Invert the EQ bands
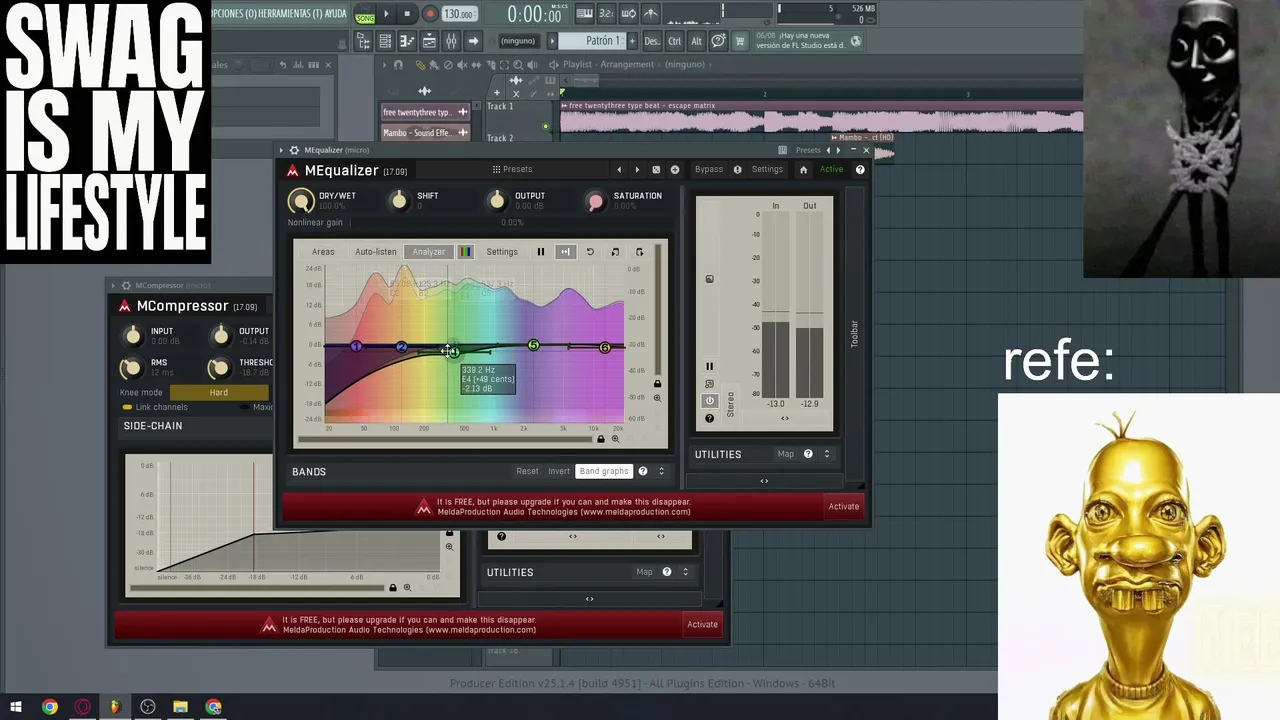This screenshot has height=720, width=1280. click(x=559, y=472)
